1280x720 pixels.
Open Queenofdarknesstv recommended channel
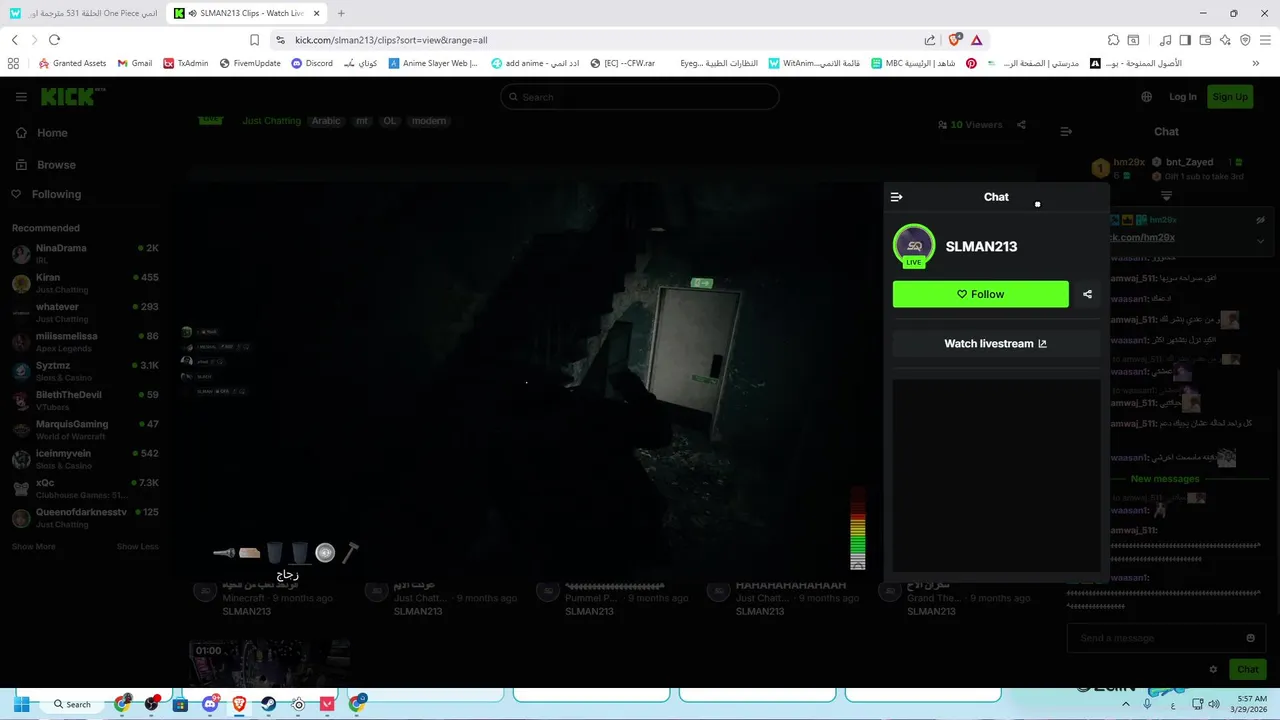pos(85,517)
